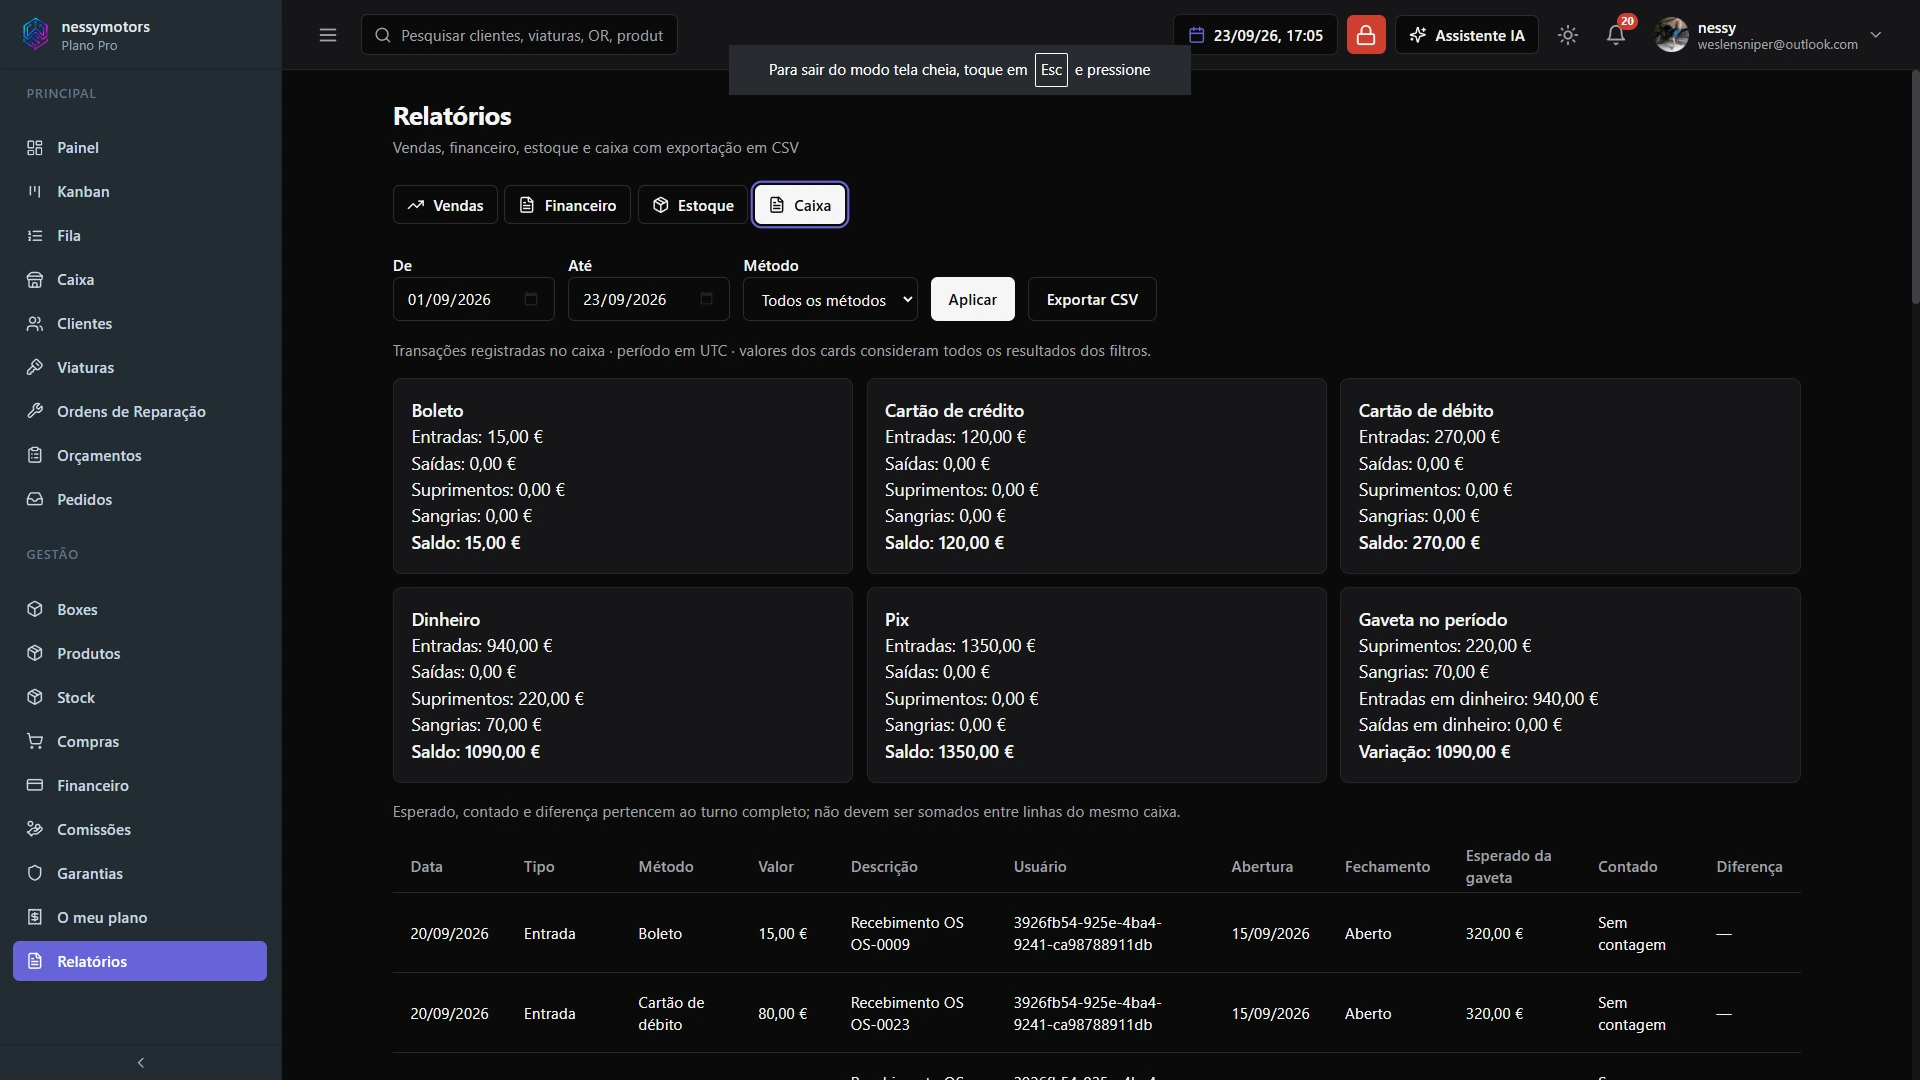Open Comissões in the sidebar

point(140,830)
